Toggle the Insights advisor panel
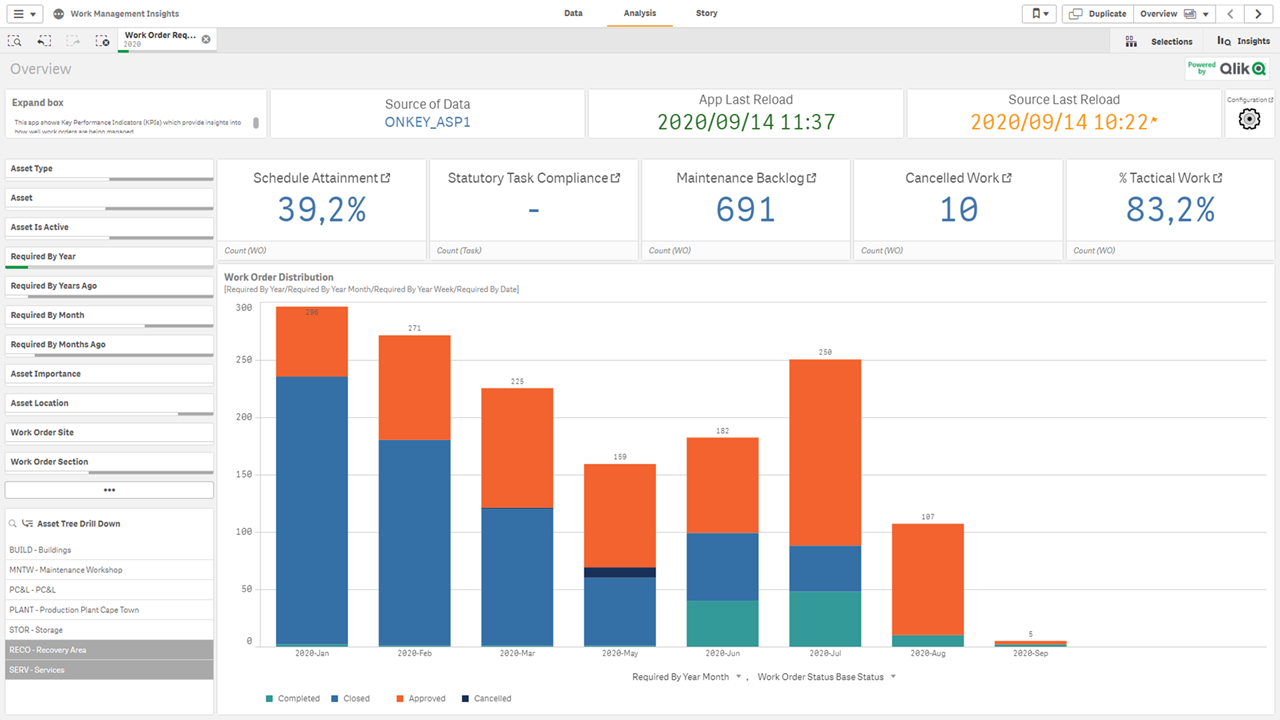 coord(1243,41)
